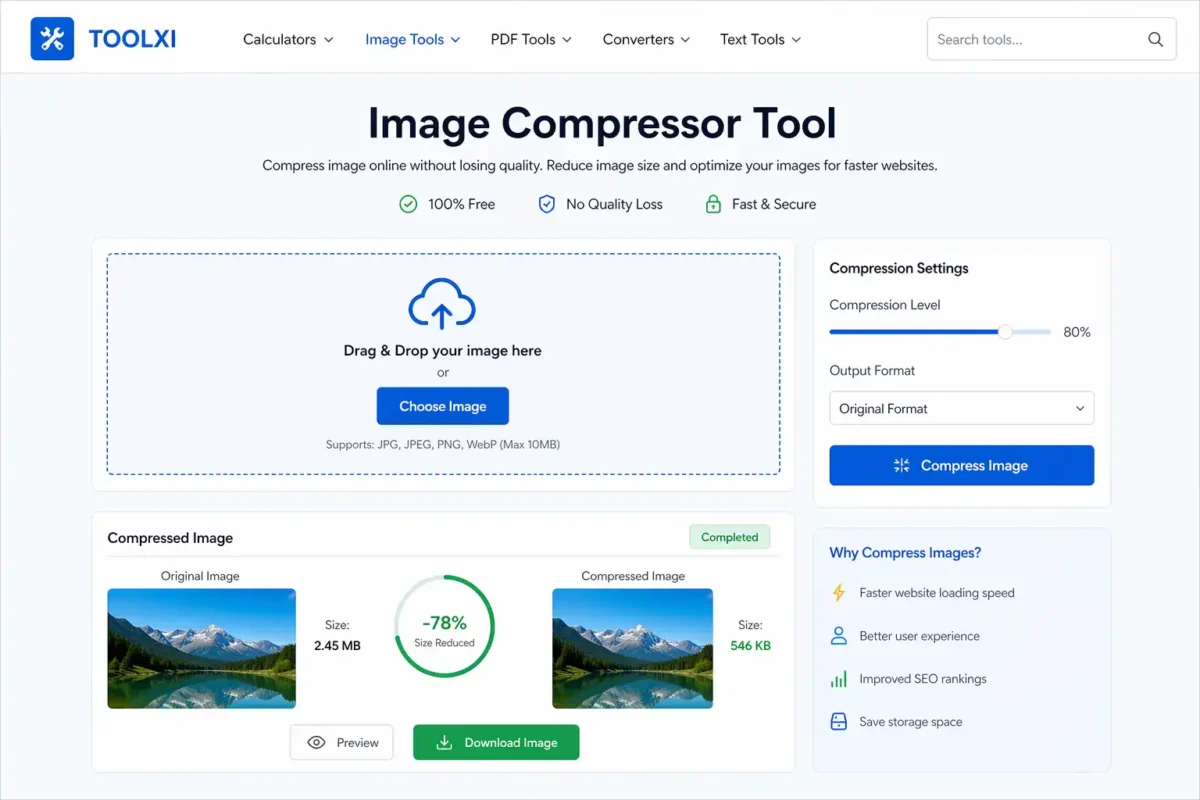Viewport: 1200px width, 800px height.
Task: Click the Compression Level slider handle
Action: [1005, 332]
